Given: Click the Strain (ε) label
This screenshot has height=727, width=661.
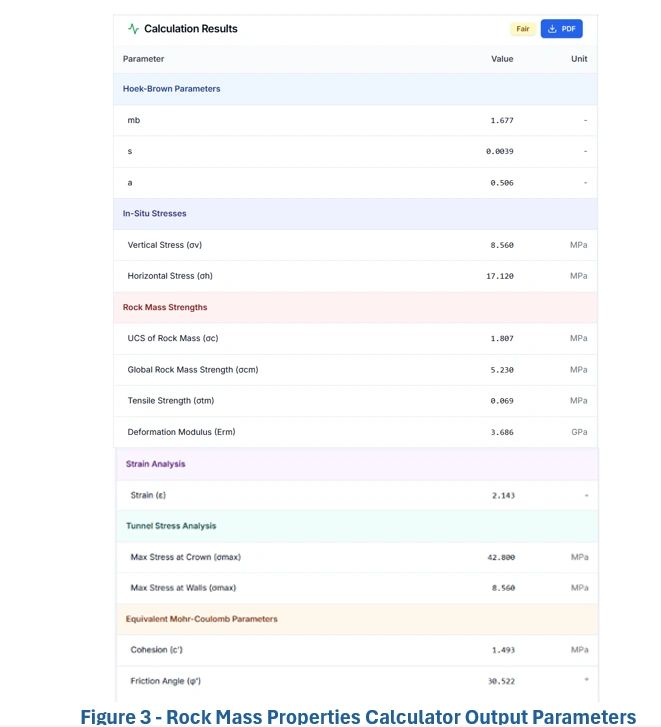Looking at the screenshot, I should click(148, 495).
